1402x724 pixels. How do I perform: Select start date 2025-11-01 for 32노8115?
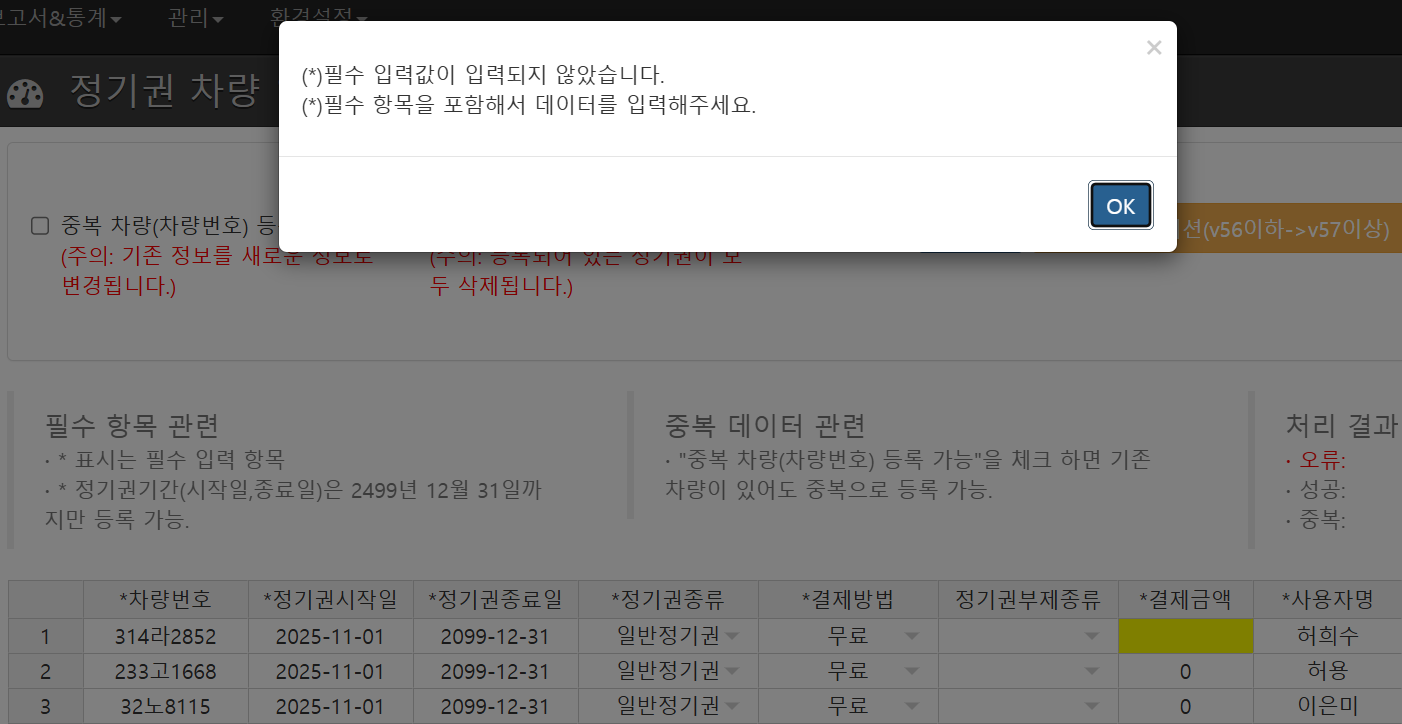(330, 706)
